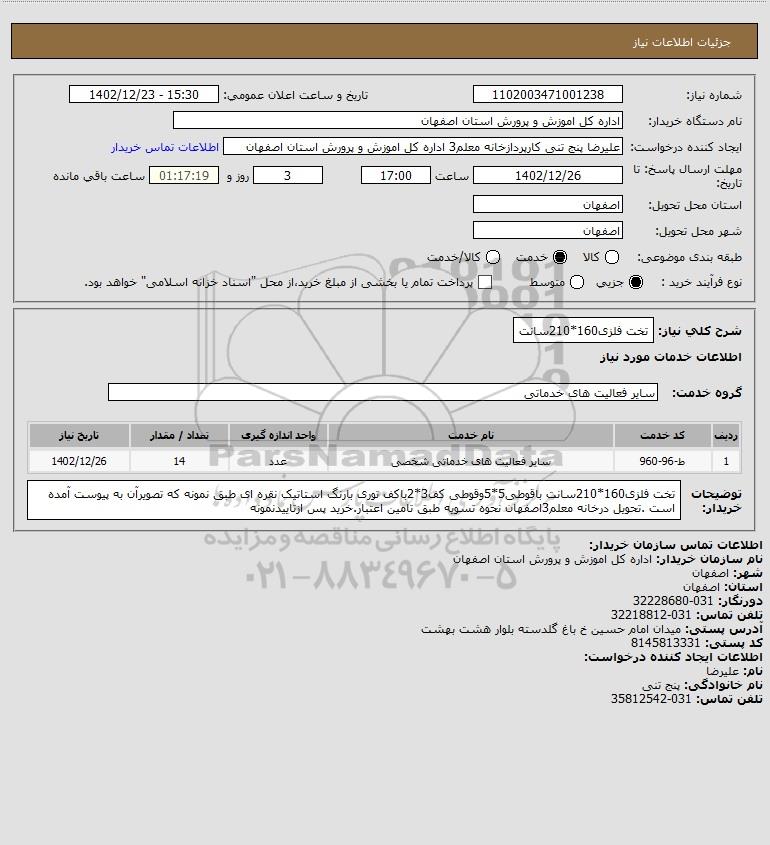The image size is (770, 845).
Task: Click the deadline hour field 17:00
Action: [396, 175]
